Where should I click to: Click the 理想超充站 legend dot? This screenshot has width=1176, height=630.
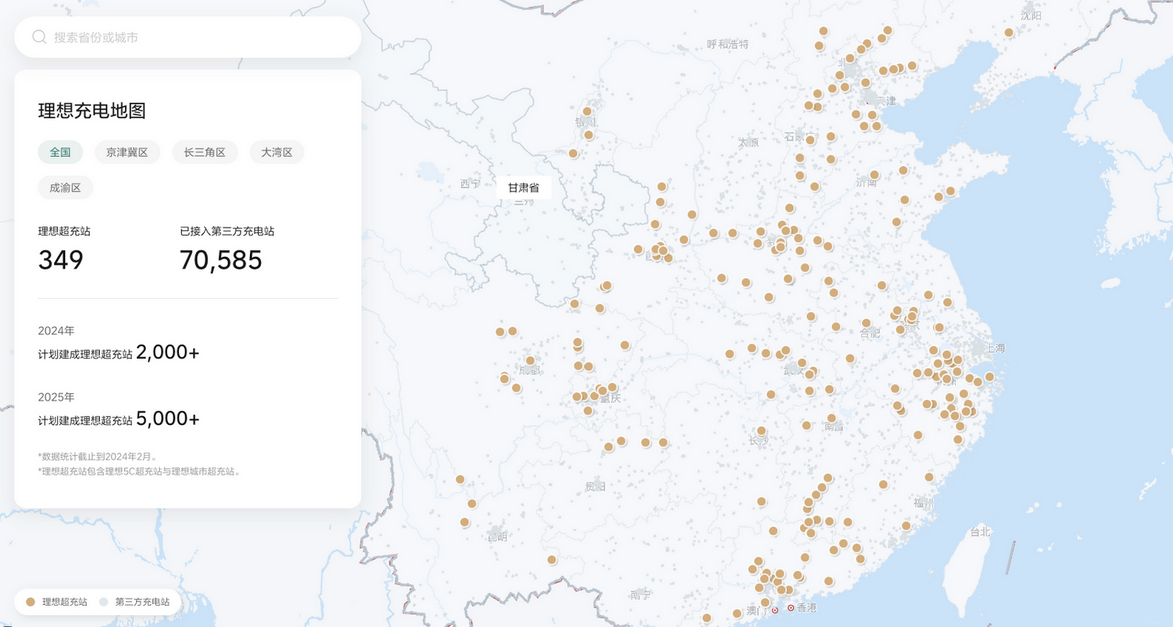31,602
